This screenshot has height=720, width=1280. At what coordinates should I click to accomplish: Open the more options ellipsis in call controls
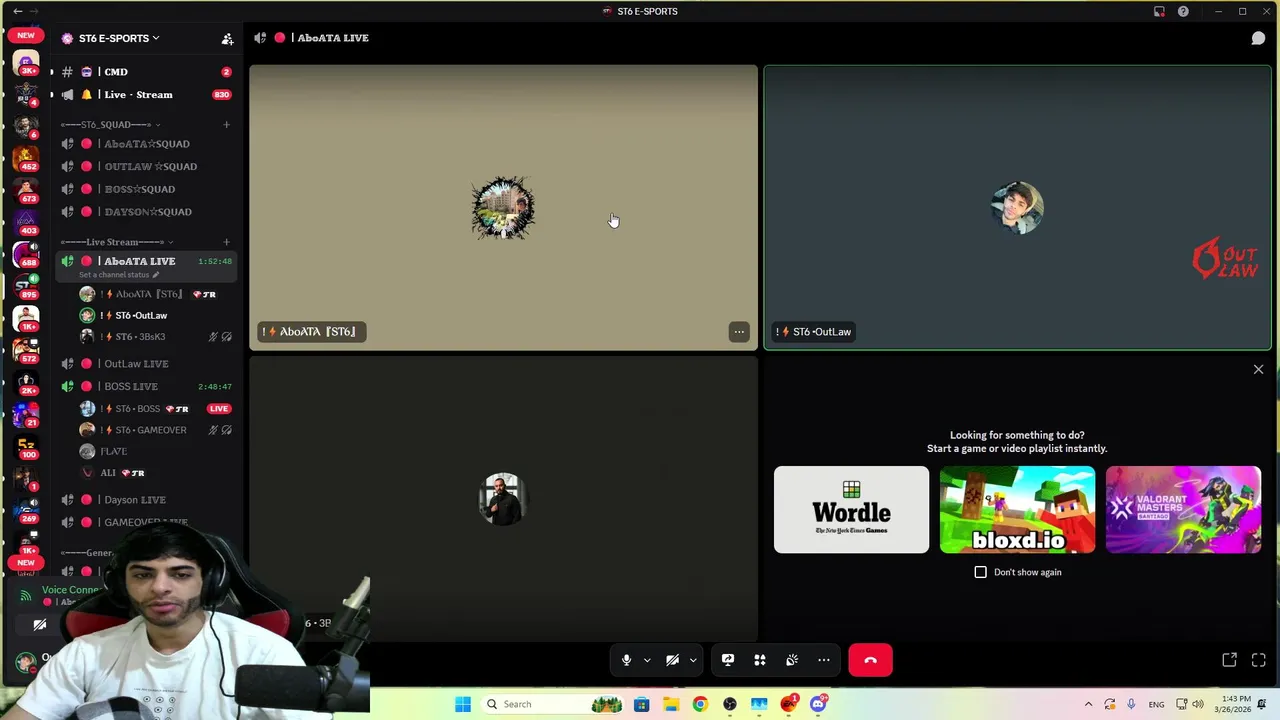[824, 660]
